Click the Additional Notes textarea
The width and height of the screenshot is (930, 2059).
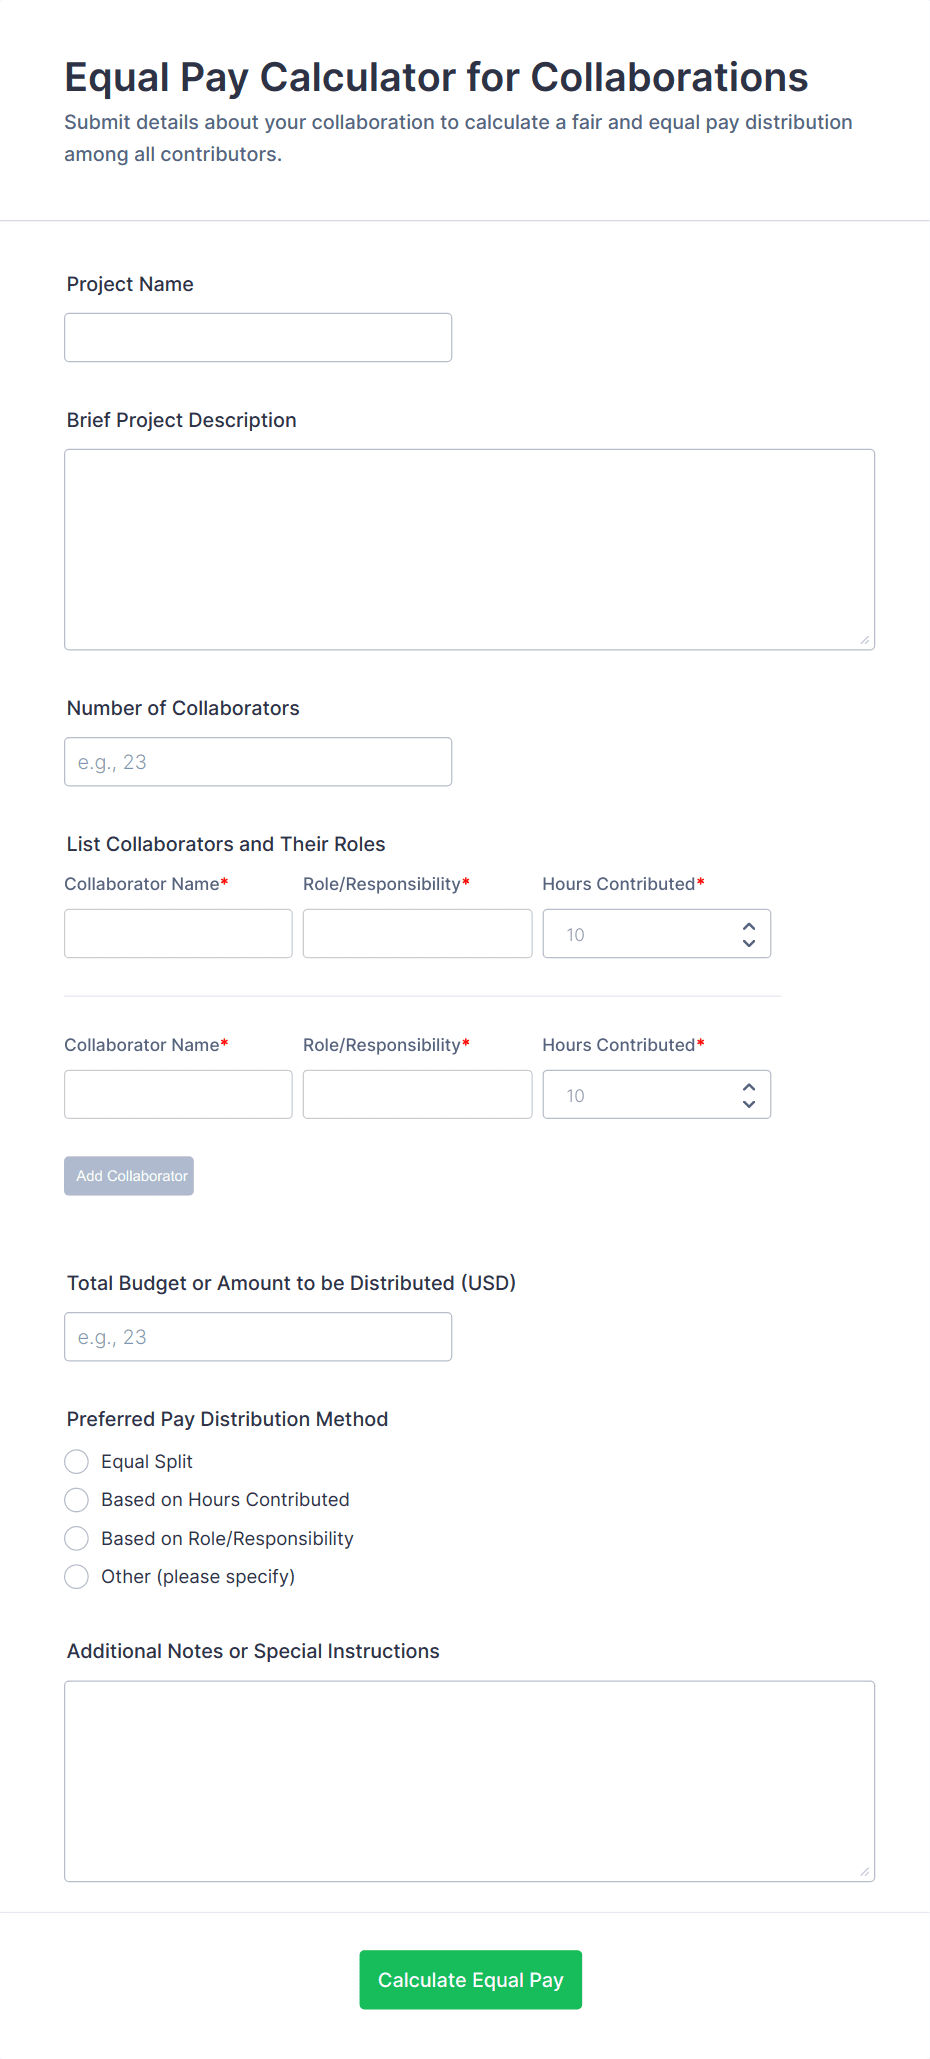click(x=469, y=1781)
